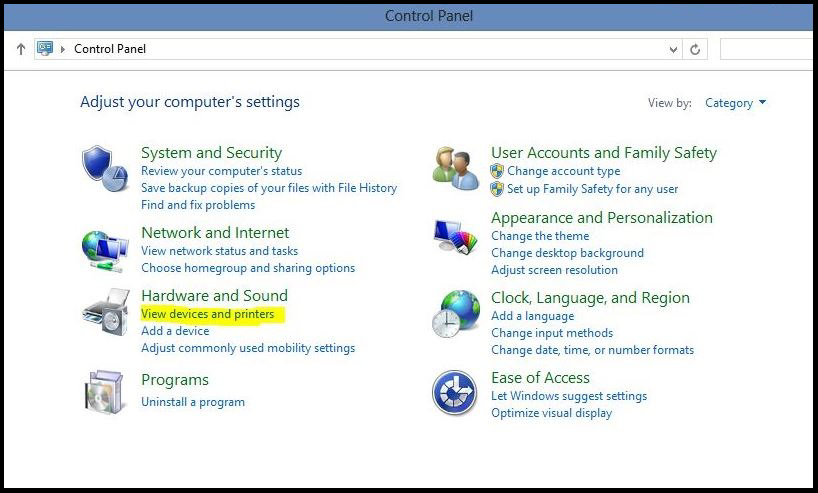The height and width of the screenshot is (493, 818).
Task: Click the Programs disc box icon
Action: tap(104, 392)
